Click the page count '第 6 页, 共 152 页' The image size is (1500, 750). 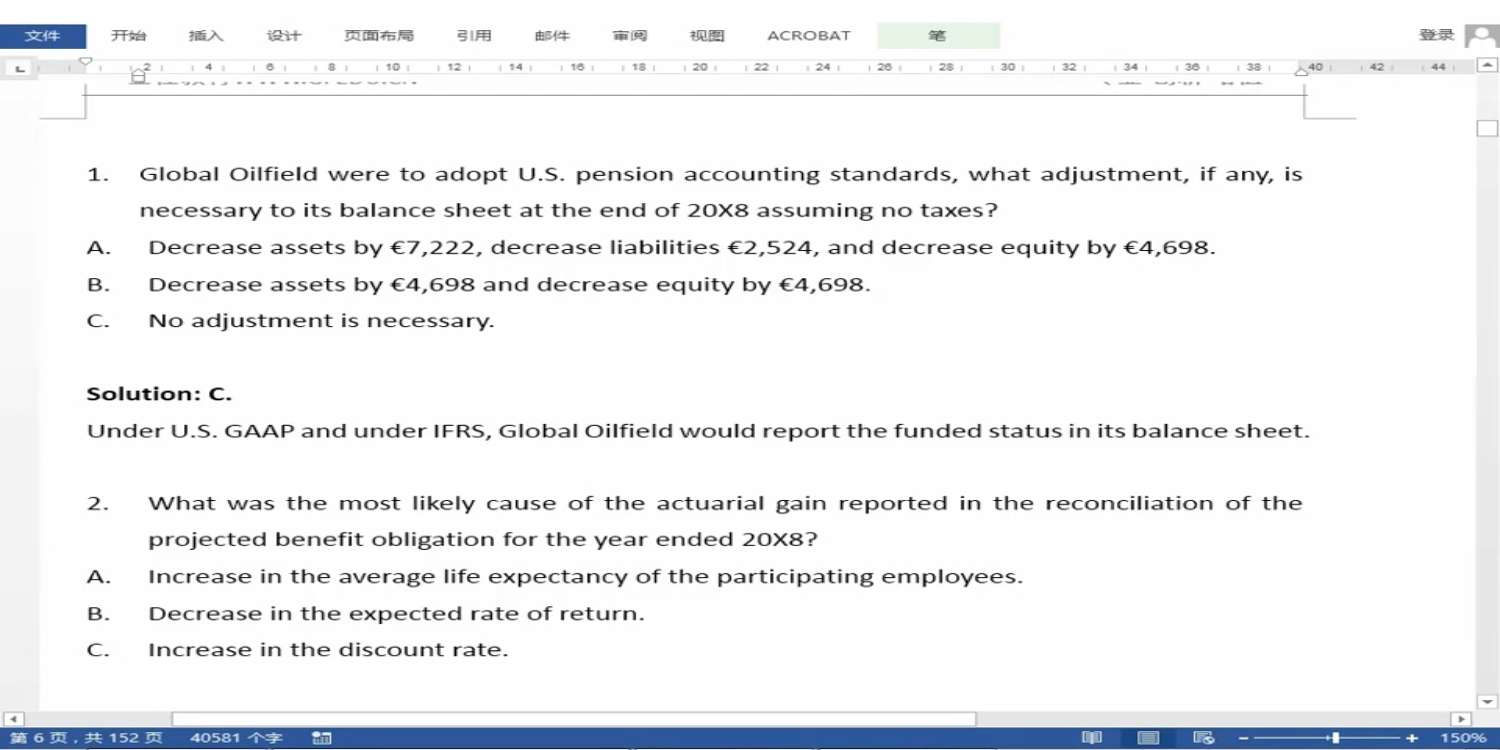(x=86, y=738)
